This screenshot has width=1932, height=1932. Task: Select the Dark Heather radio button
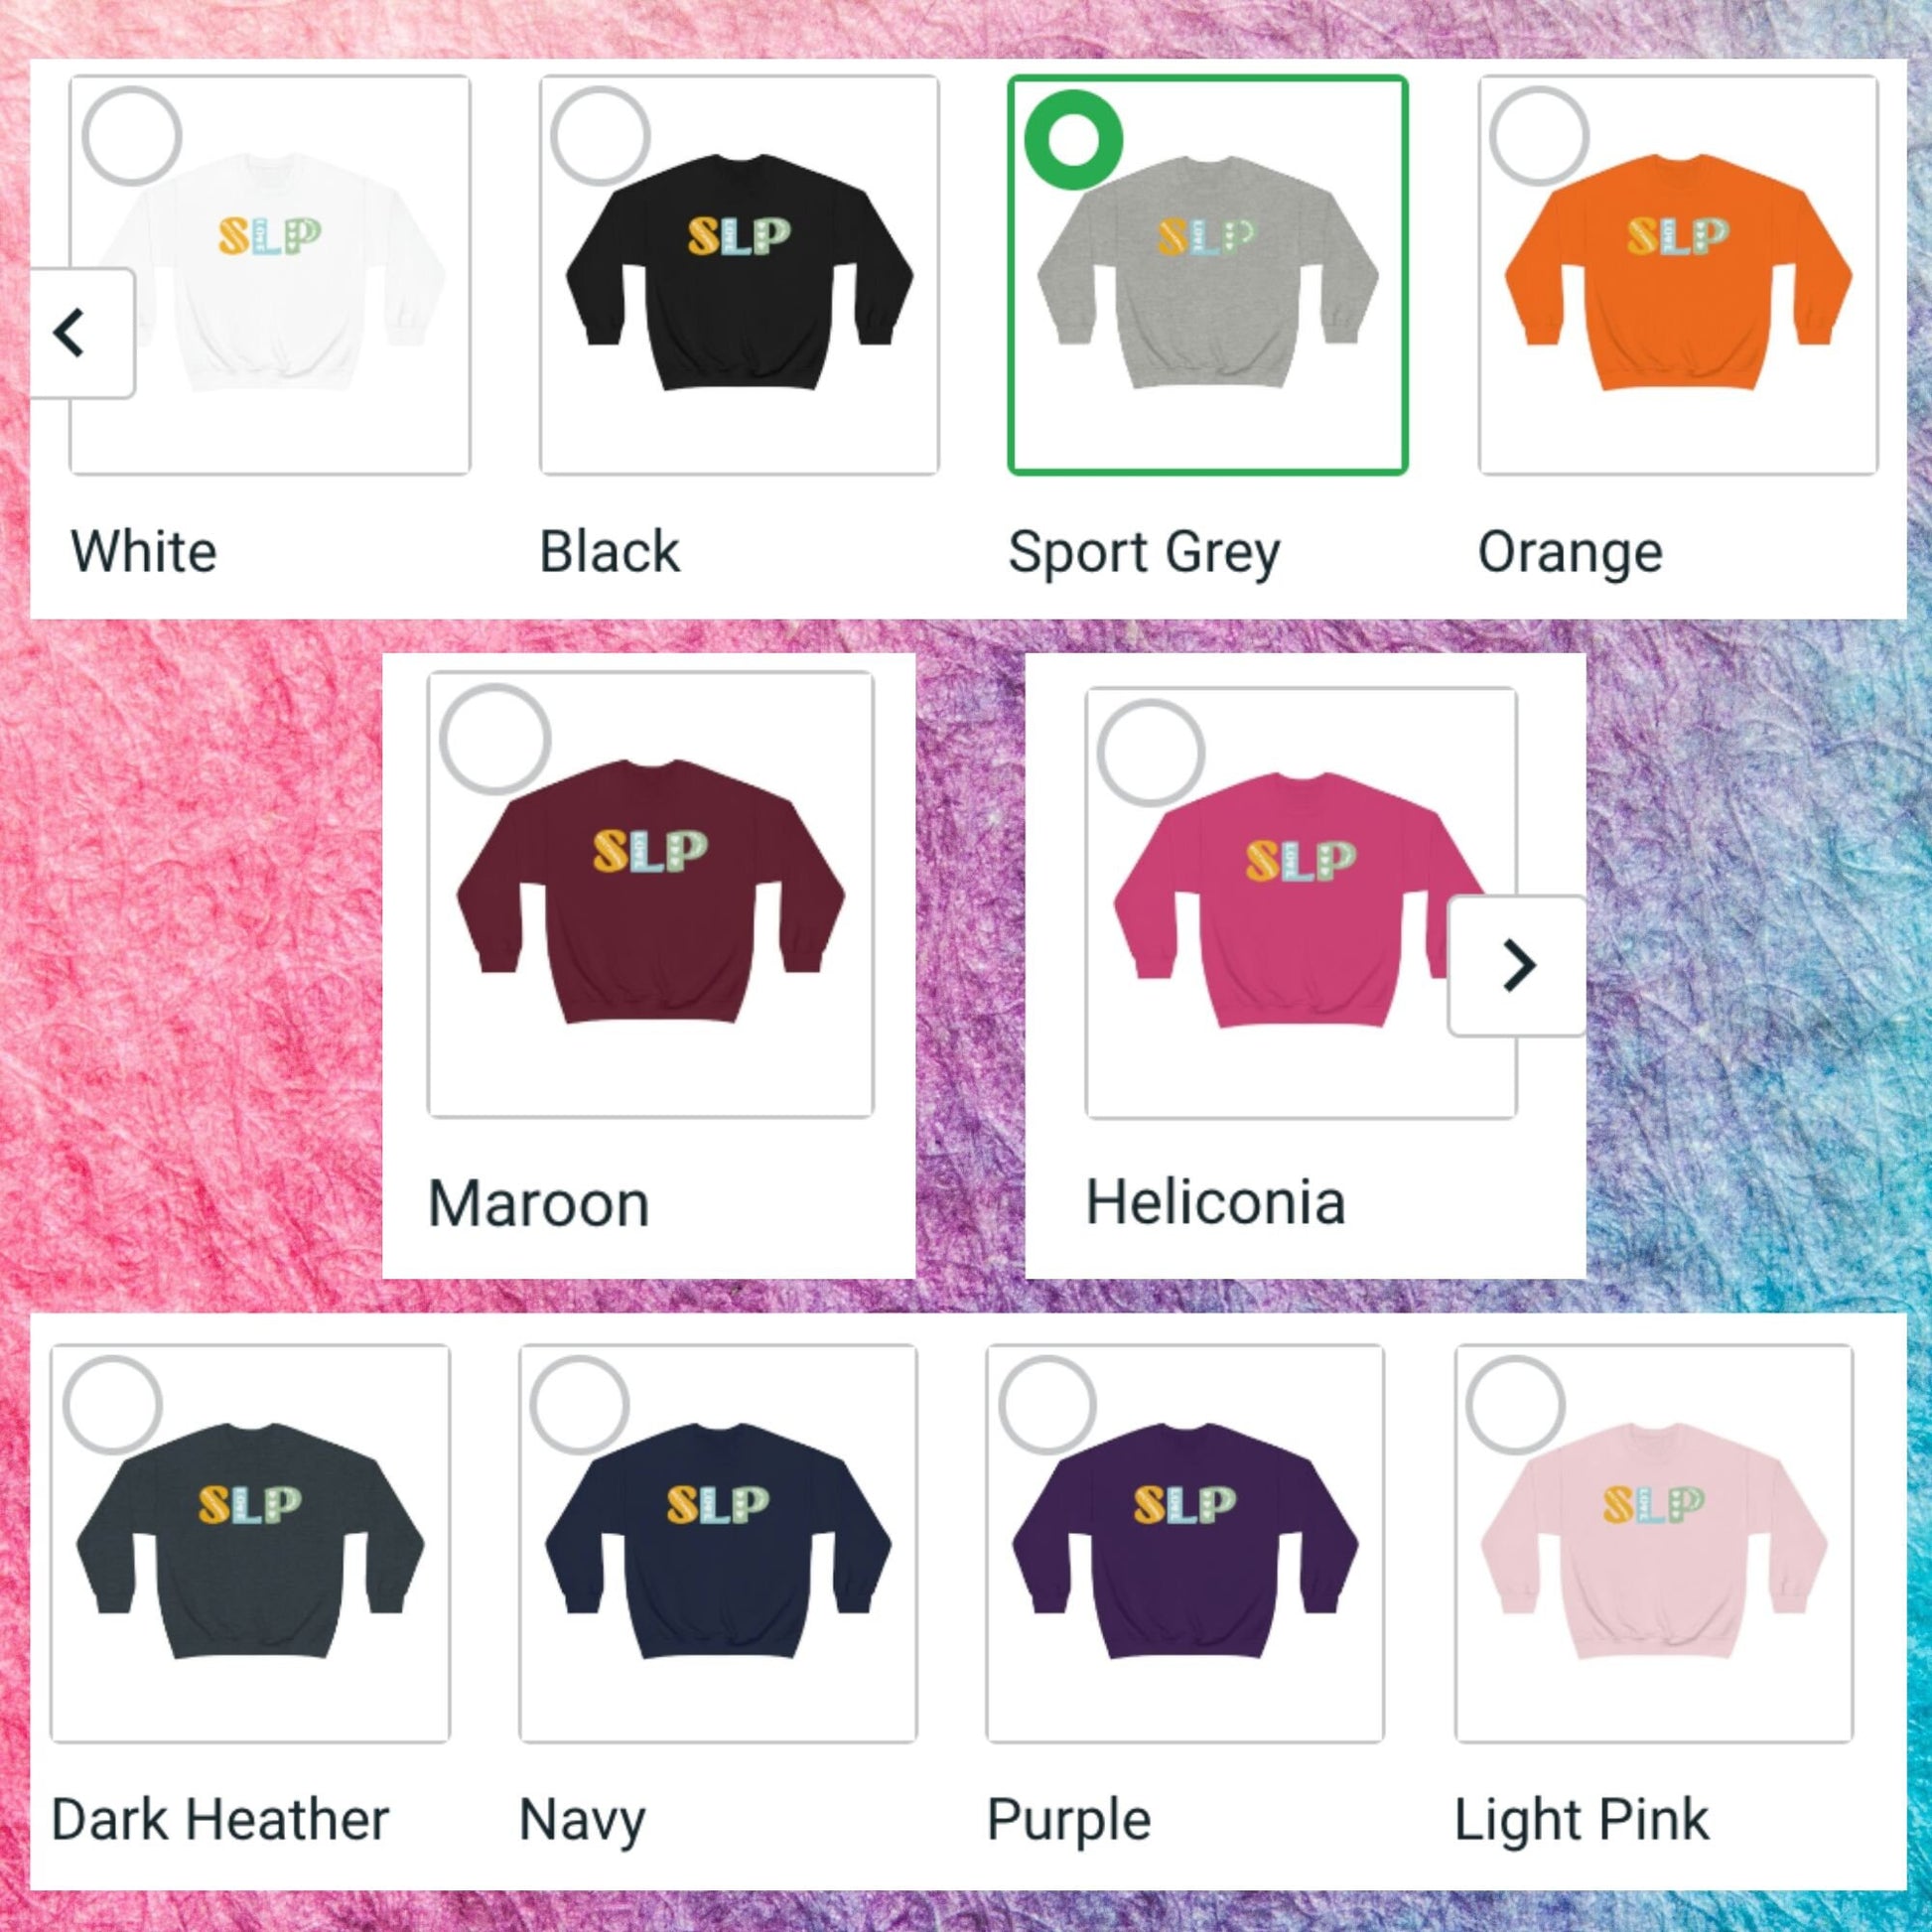113,1406
